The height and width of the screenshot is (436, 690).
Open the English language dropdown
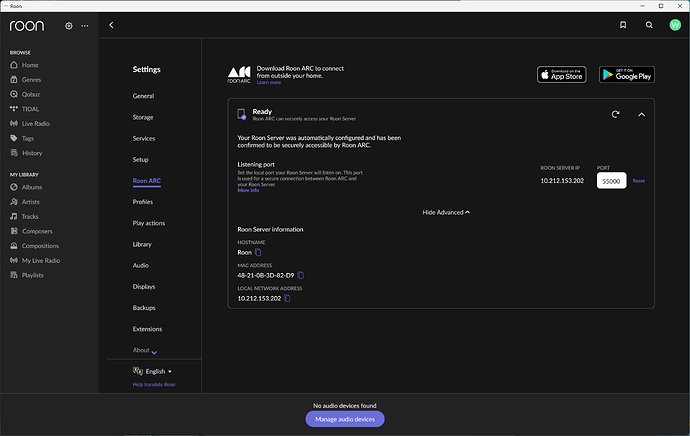pyautogui.click(x=152, y=371)
